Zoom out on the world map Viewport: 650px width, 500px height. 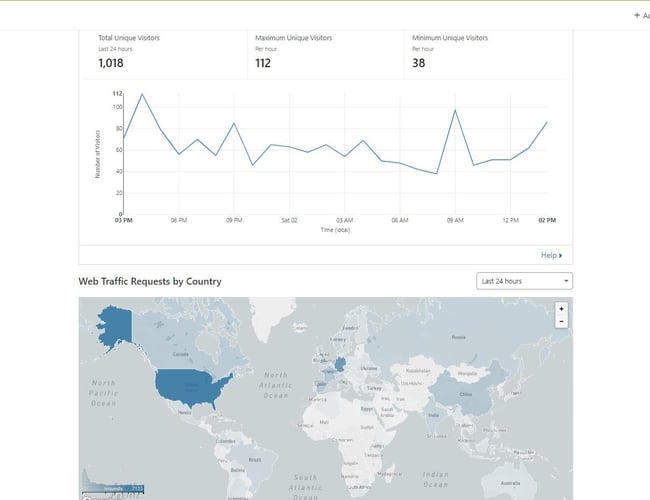pyautogui.click(x=561, y=322)
